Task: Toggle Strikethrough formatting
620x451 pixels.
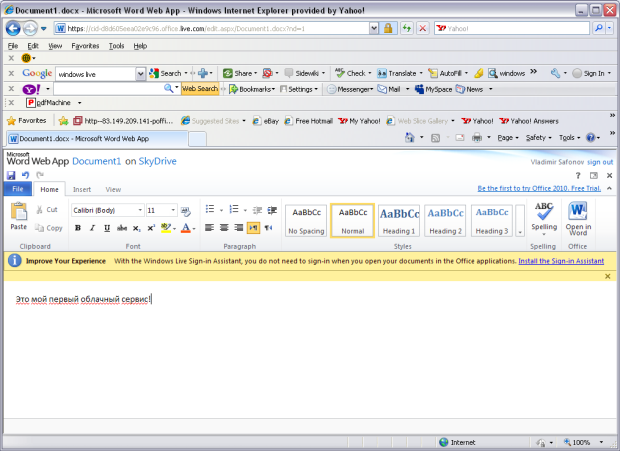Action: point(122,228)
